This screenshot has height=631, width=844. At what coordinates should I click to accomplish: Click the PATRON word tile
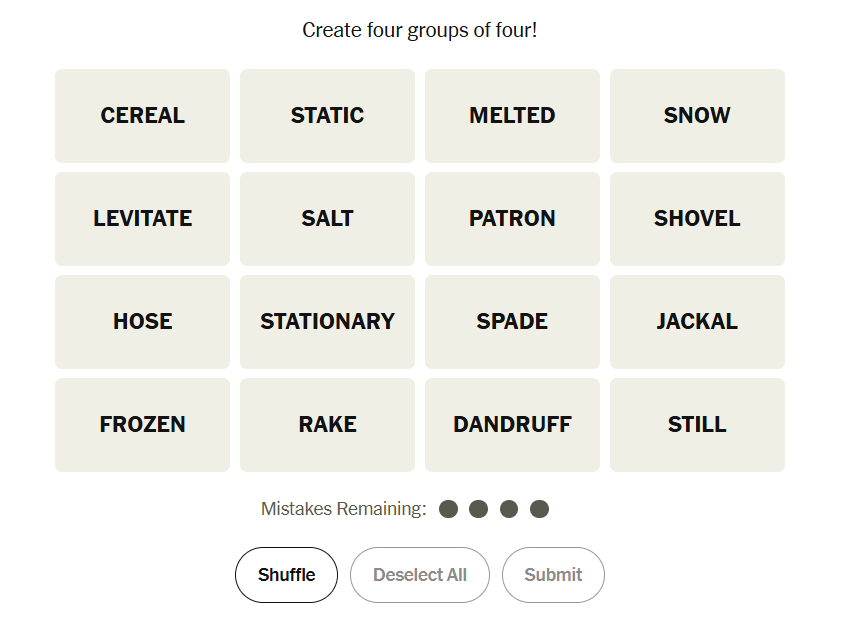(512, 219)
